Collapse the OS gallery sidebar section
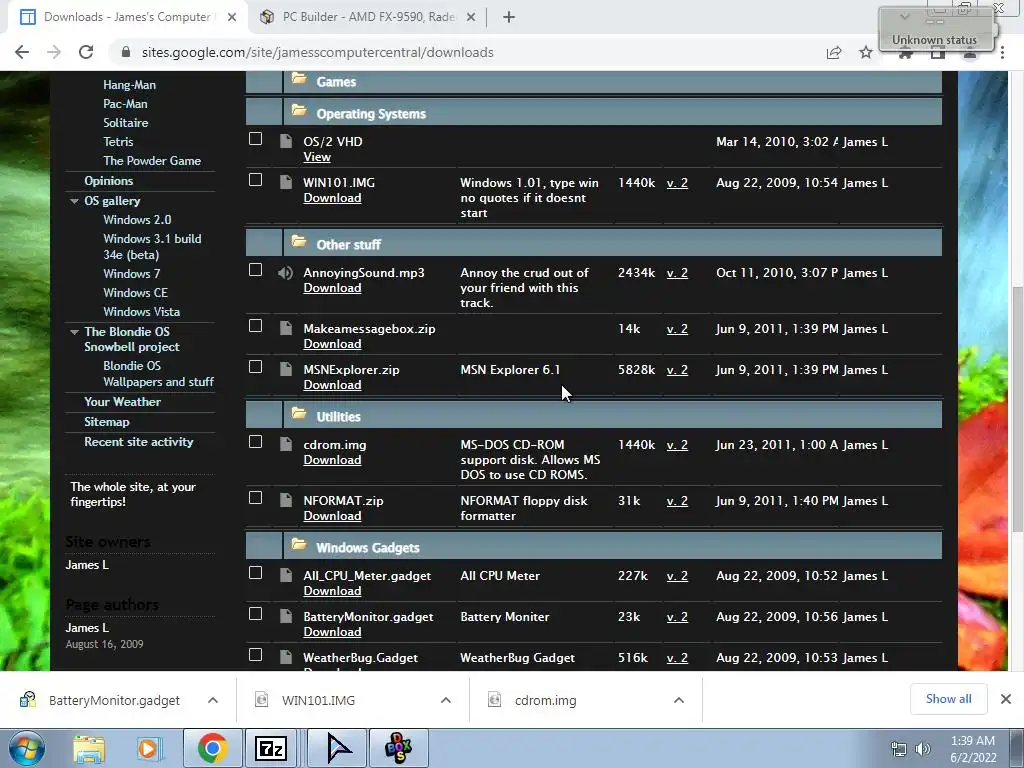The height and width of the screenshot is (768, 1024). point(74,201)
